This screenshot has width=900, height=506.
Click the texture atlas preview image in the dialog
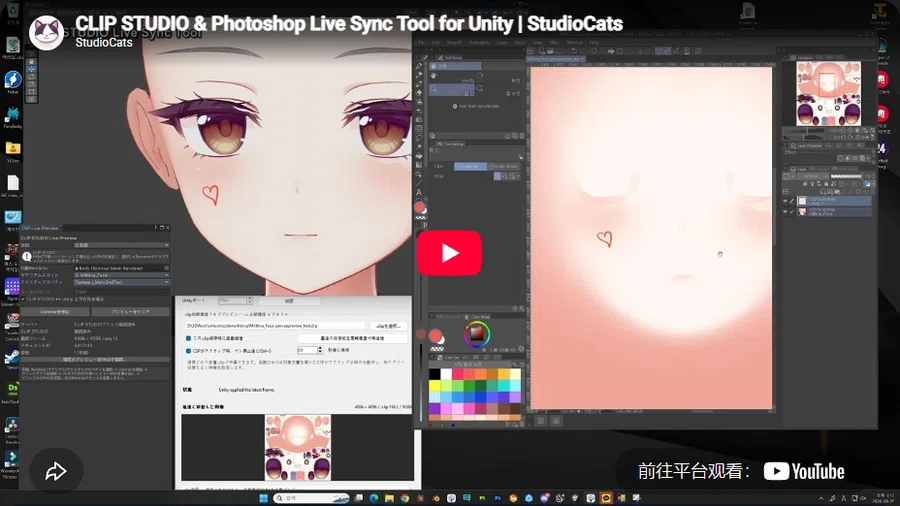click(x=297, y=447)
